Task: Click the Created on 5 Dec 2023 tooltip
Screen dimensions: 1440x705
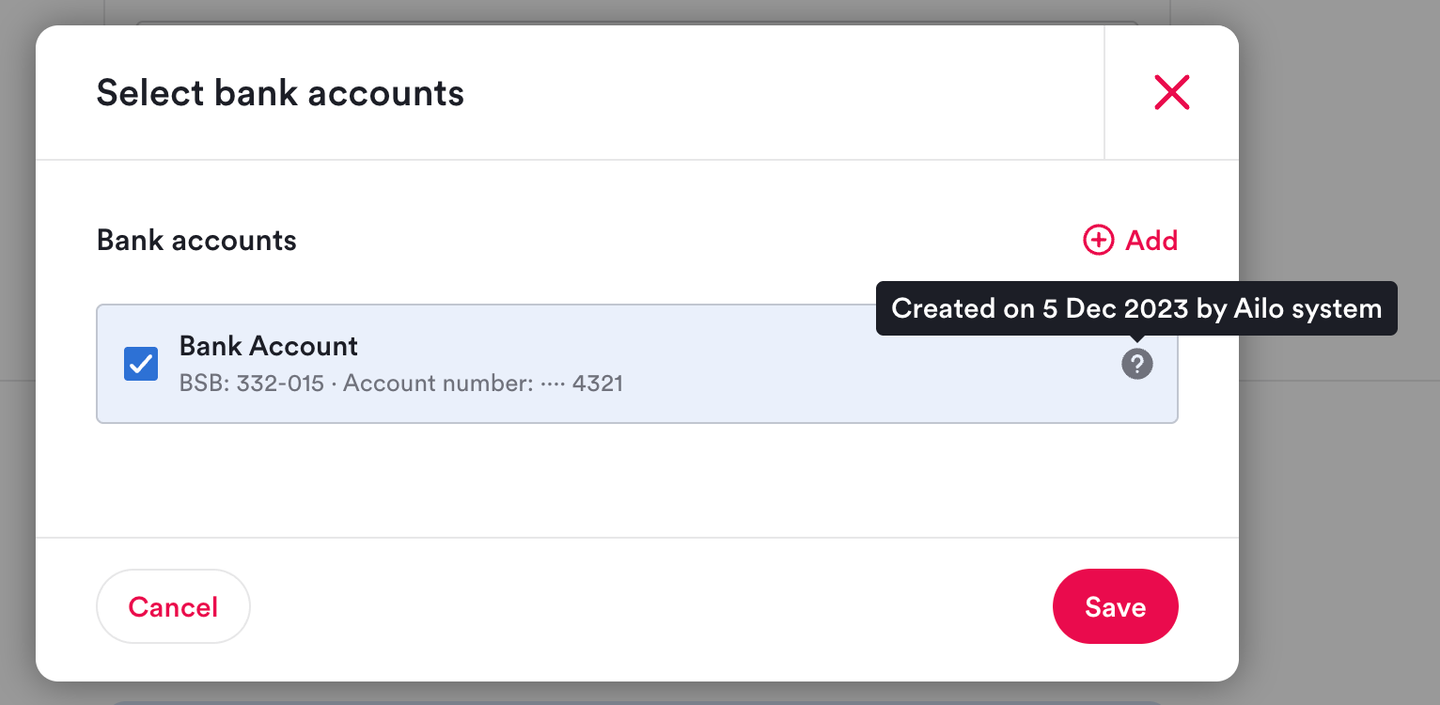Action: 1135,308
